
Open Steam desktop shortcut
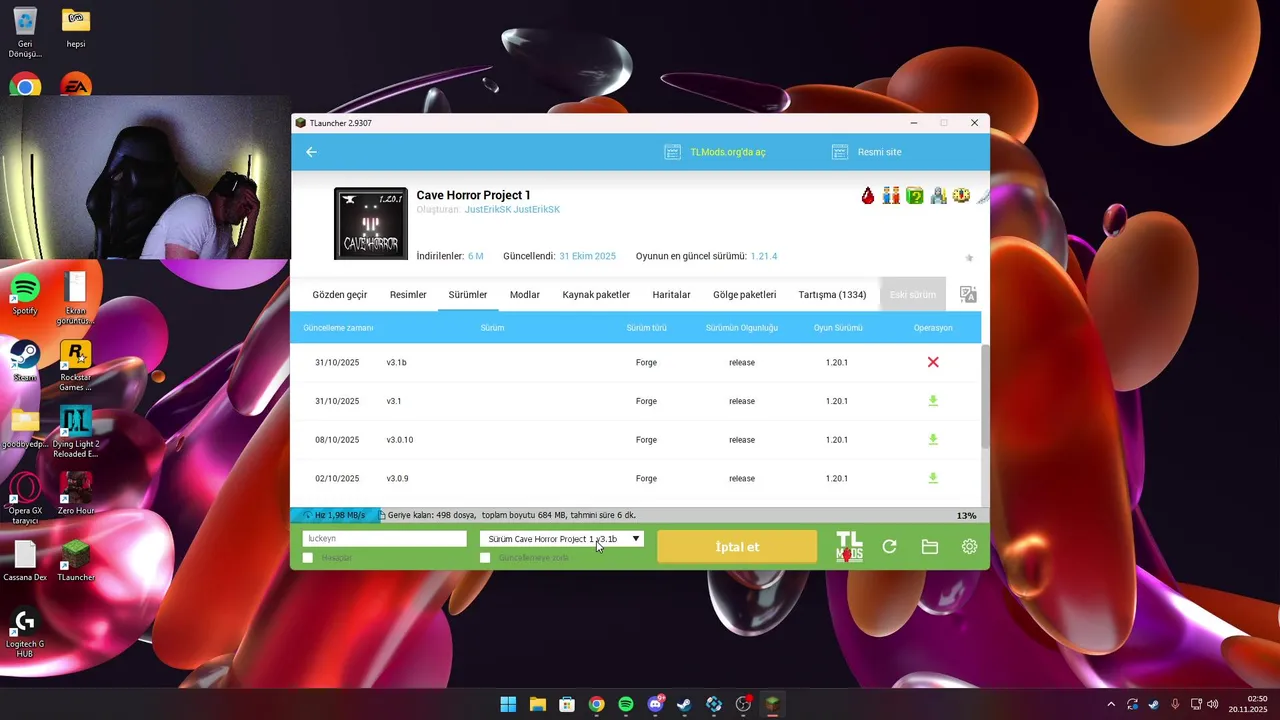[25, 361]
